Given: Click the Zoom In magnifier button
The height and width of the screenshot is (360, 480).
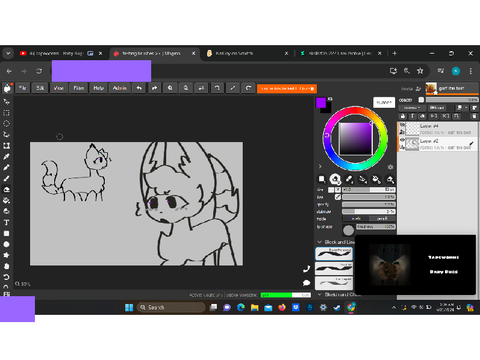Looking at the screenshot, I should (170, 88).
